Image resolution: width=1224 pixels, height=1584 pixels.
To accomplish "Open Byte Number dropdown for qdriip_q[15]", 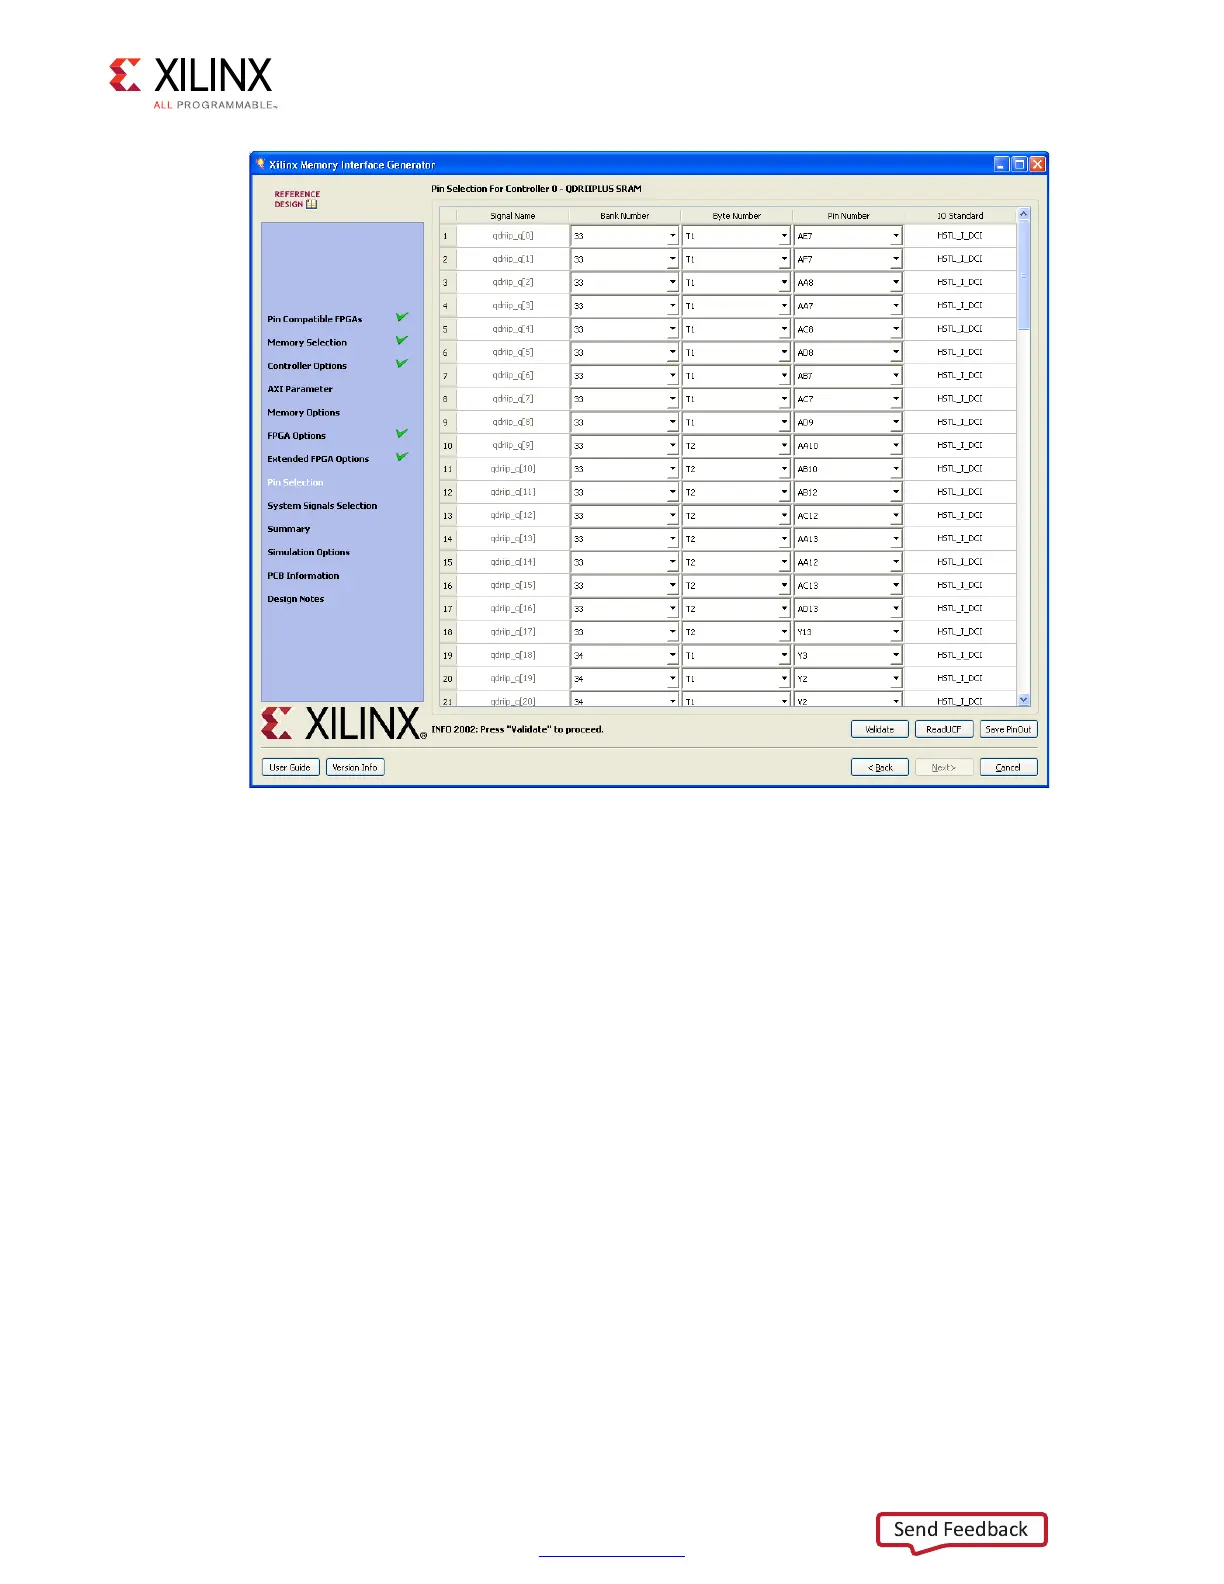I will coord(785,586).
